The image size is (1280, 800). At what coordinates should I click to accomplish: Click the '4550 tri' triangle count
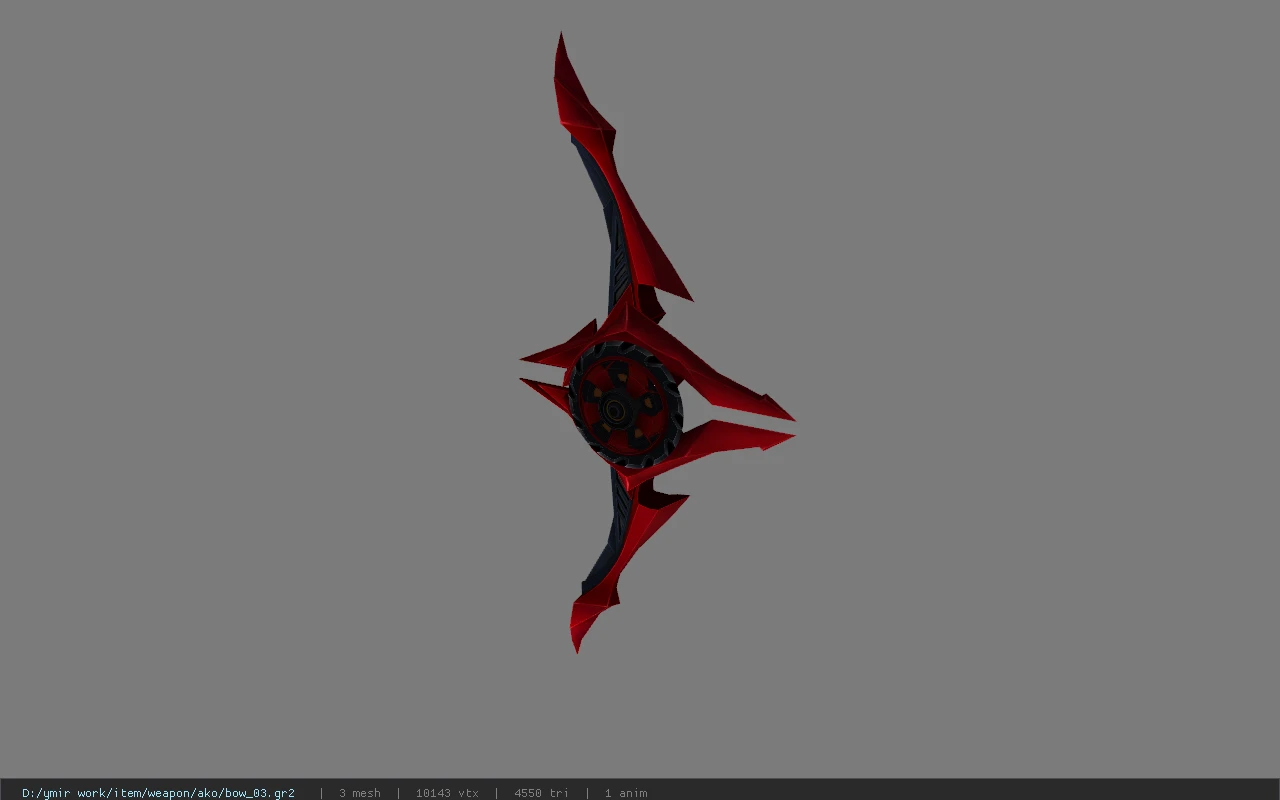(541, 793)
